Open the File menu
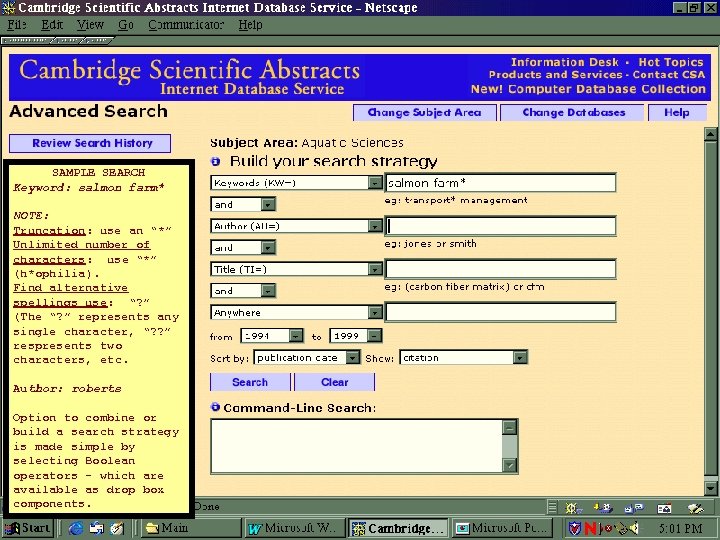720x540 pixels. click(x=17, y=25)
